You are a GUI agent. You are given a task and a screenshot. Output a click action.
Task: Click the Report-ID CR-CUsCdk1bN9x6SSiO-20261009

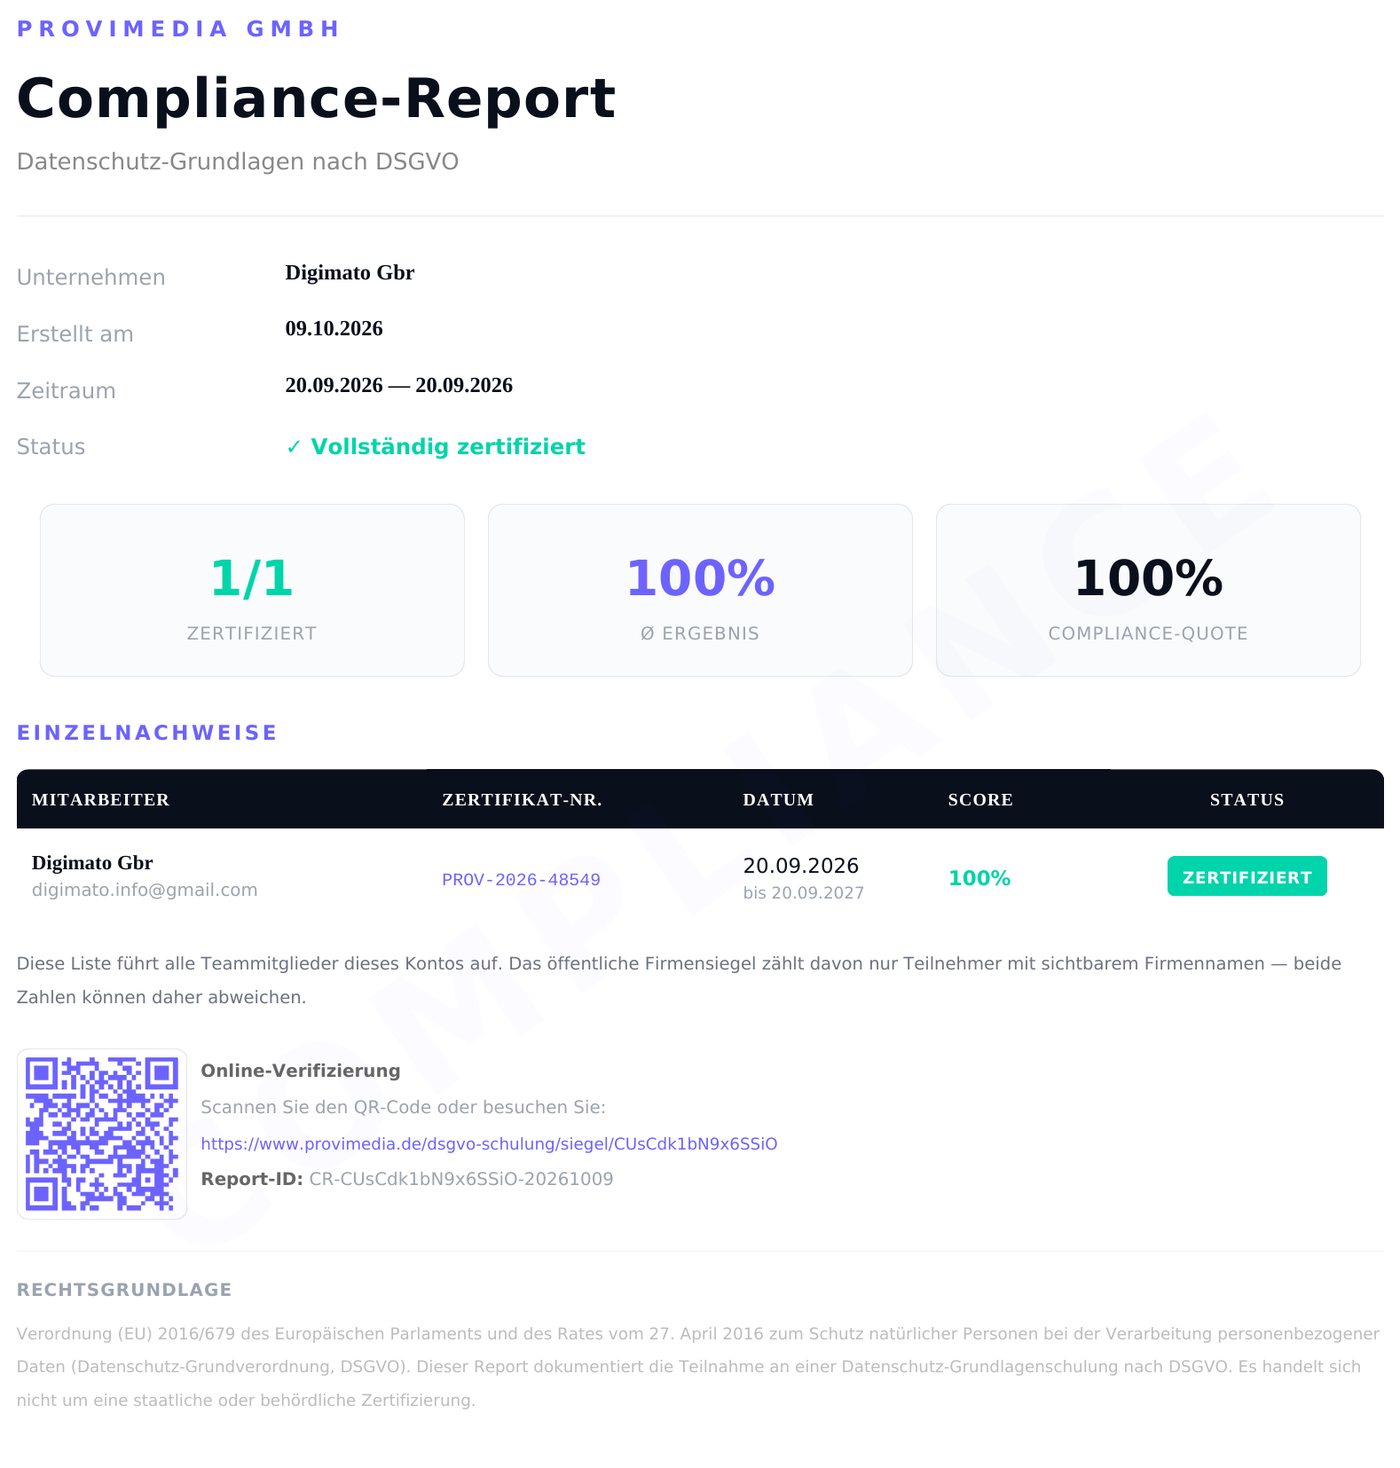(461, 1179)
